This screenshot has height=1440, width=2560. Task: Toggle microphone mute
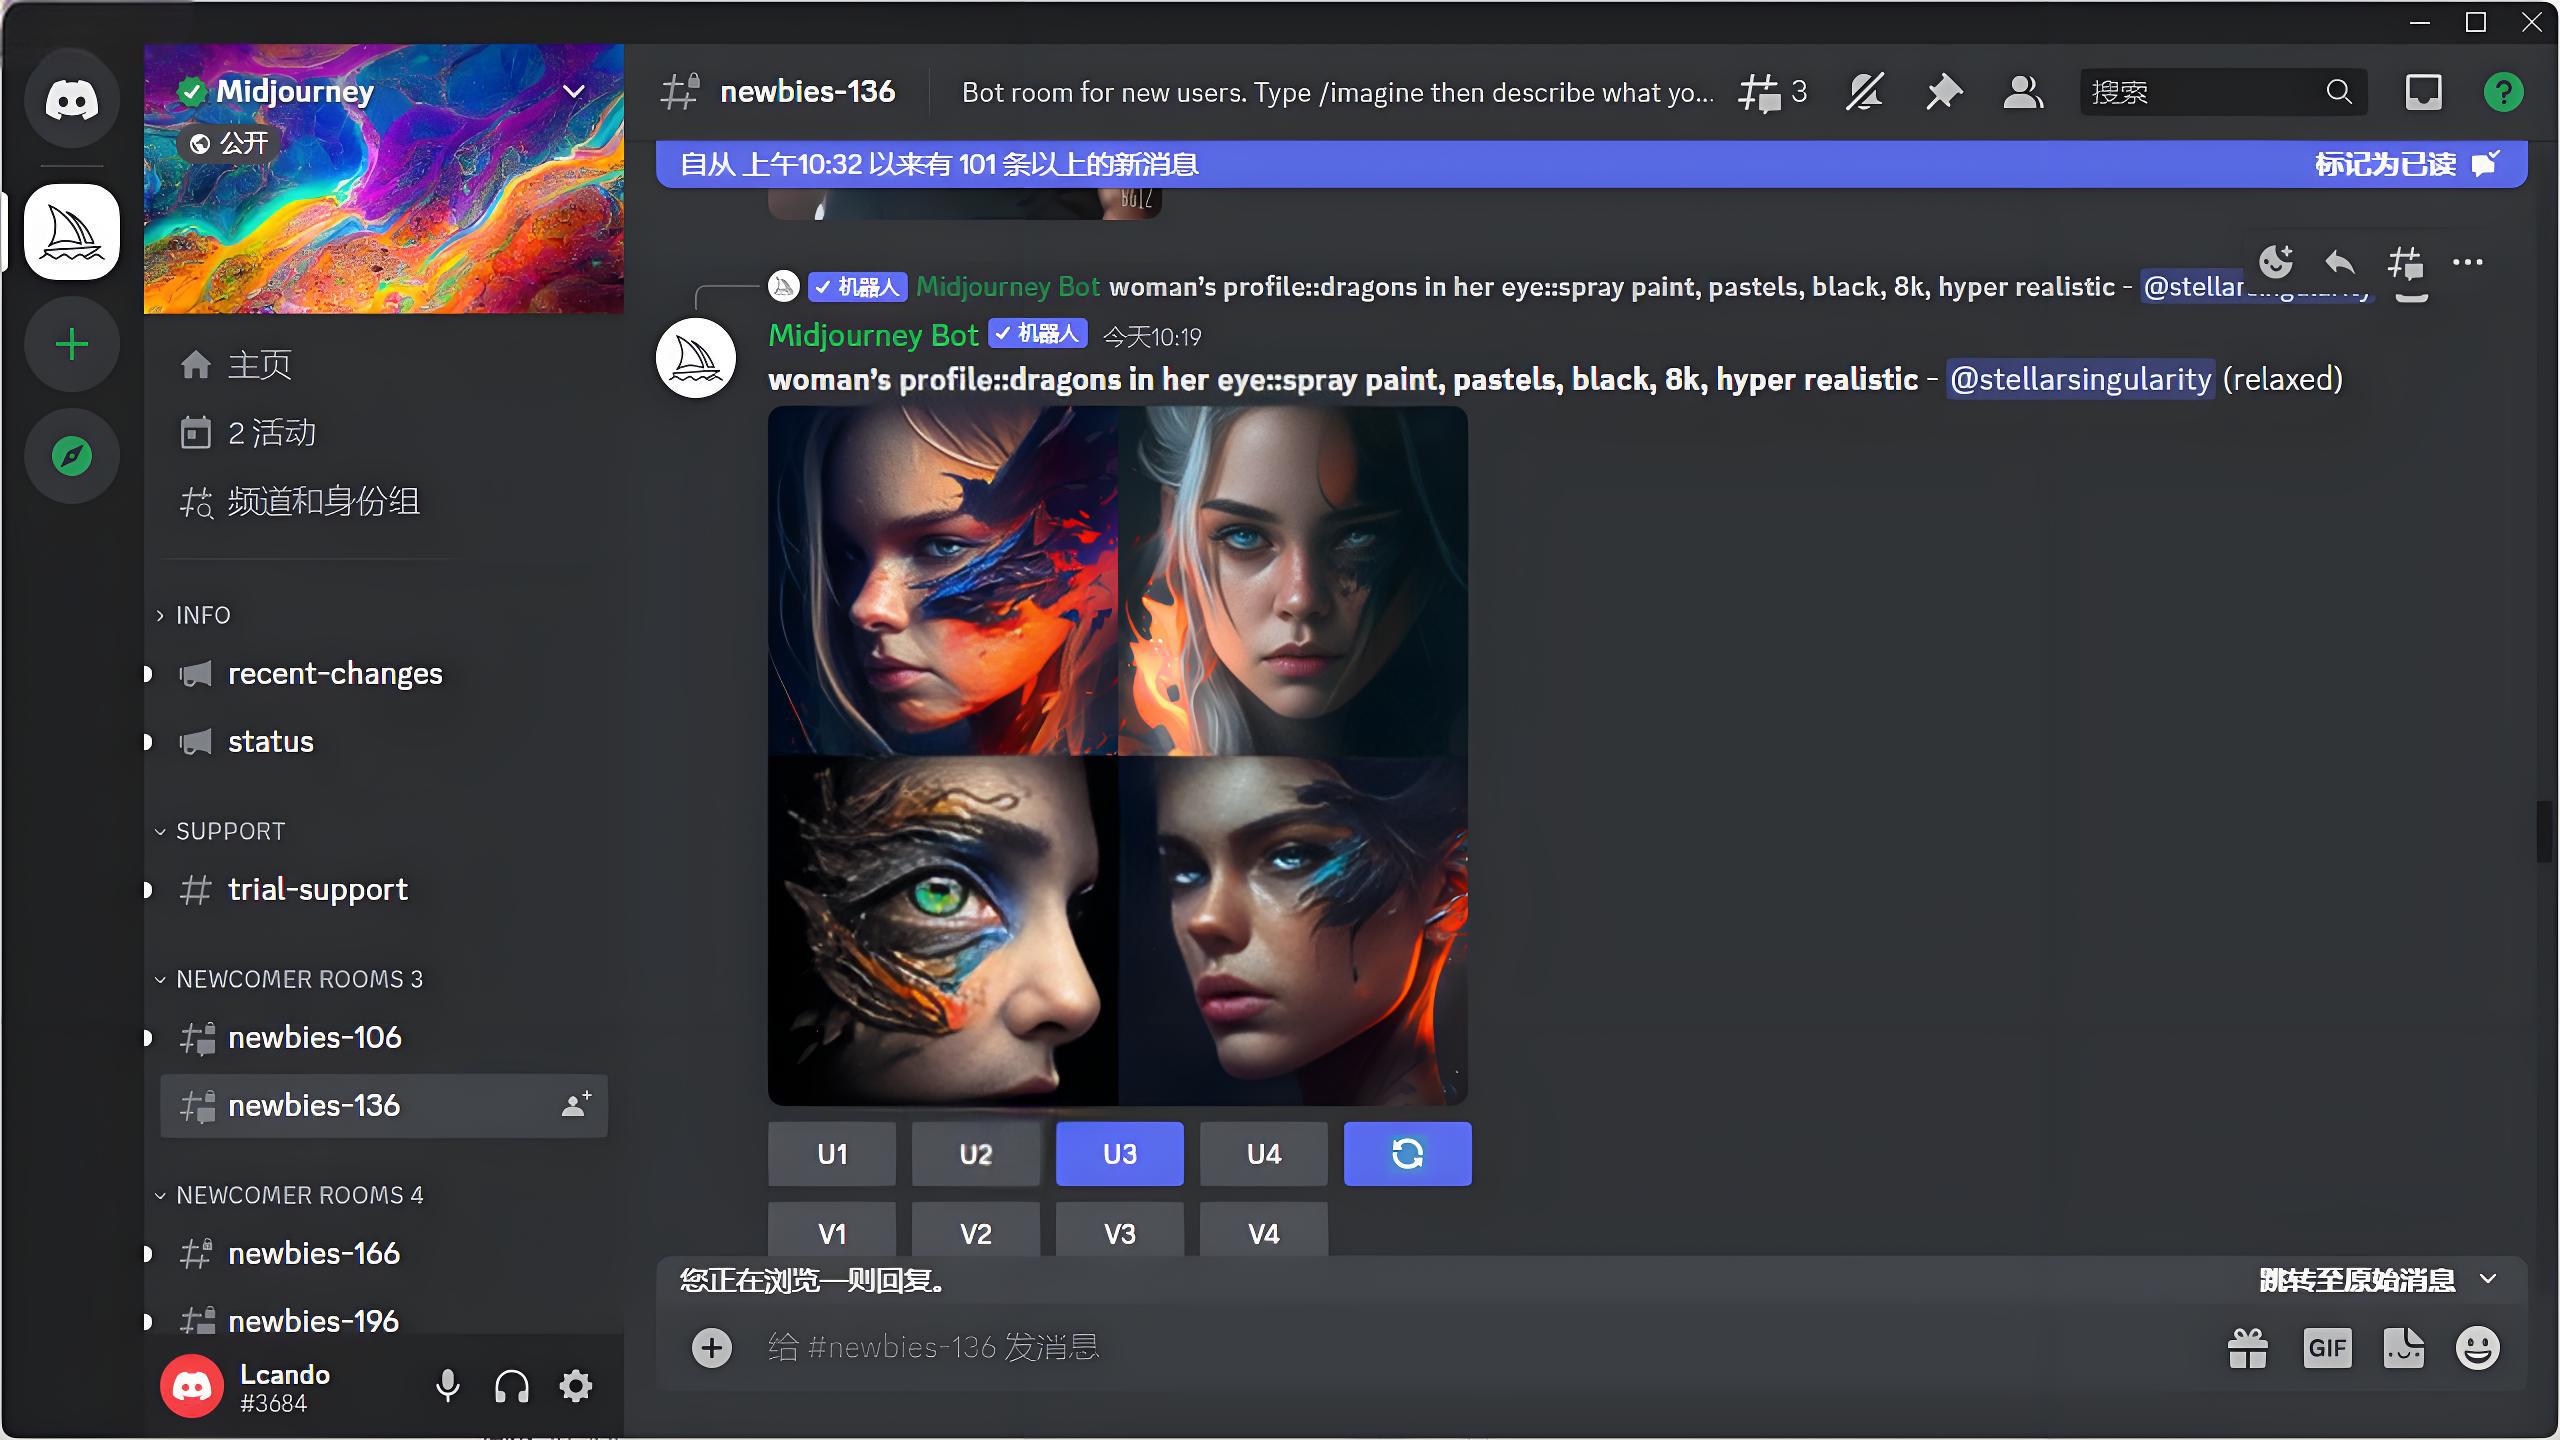tap(447, 1386)
